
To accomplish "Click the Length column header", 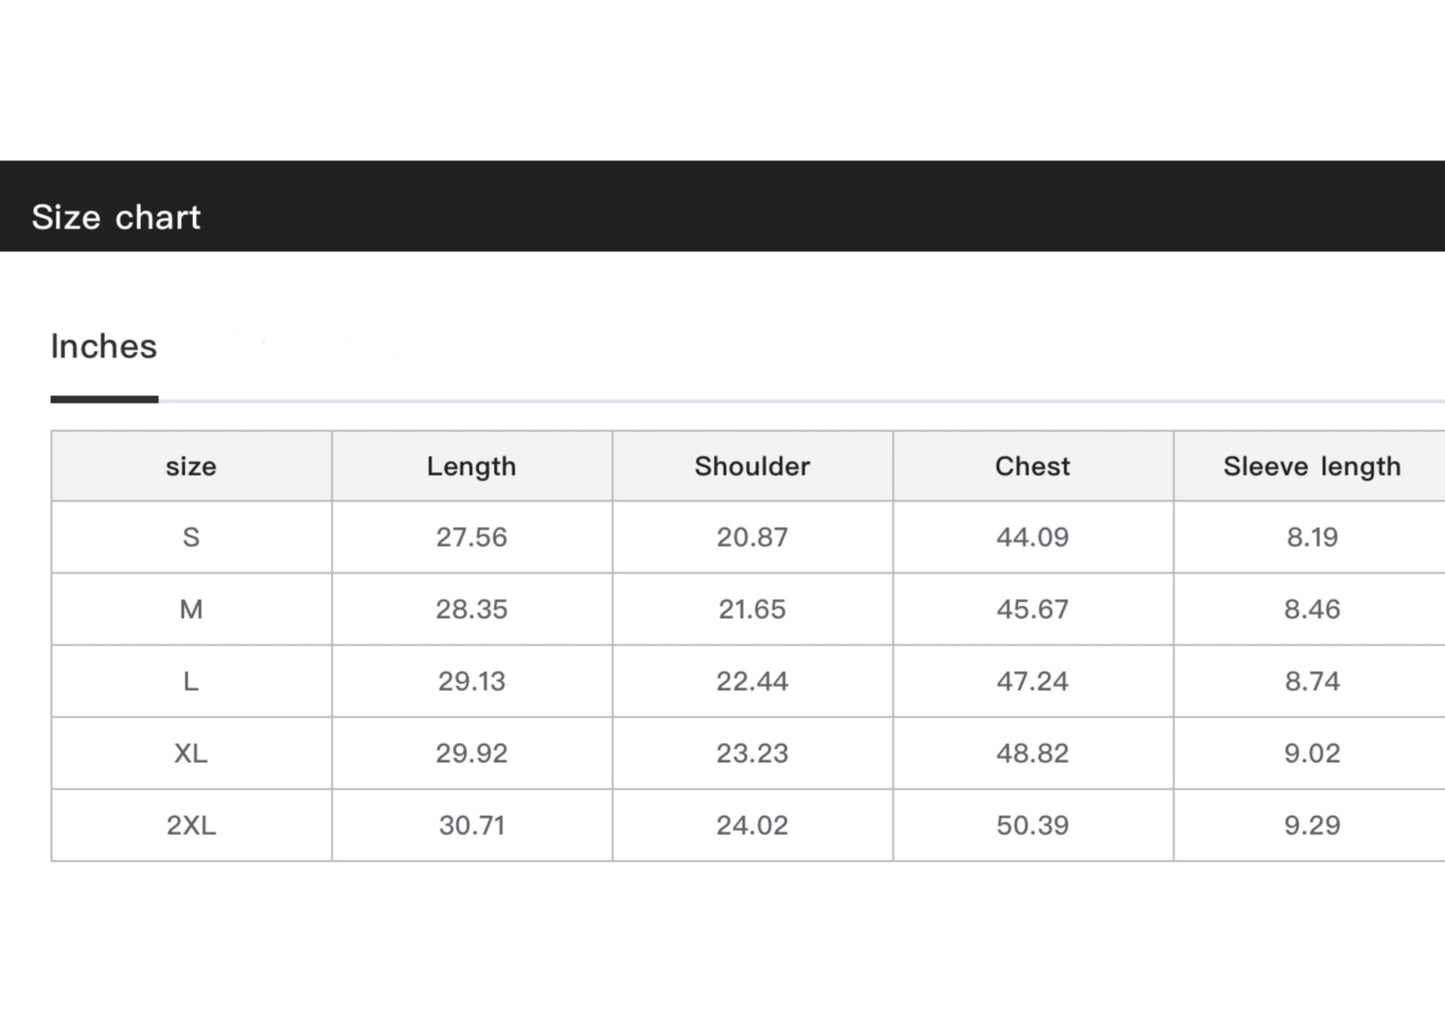I will click(471, 466).
